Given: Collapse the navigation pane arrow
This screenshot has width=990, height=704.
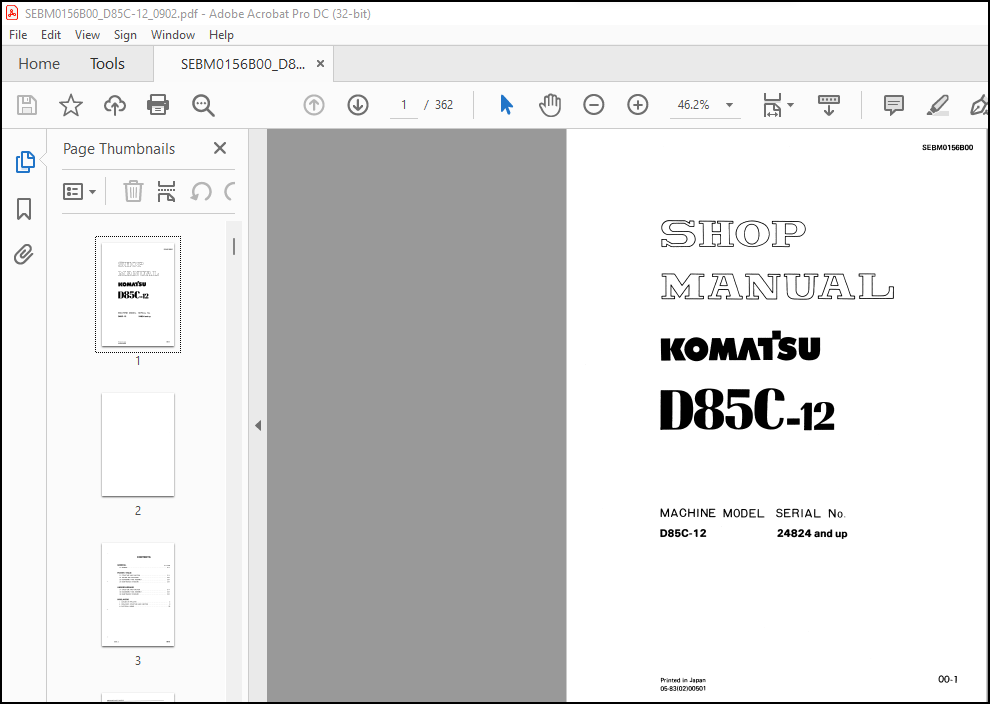Looking at the screenshot, I should pyautogui.click(x=258, y=426).
